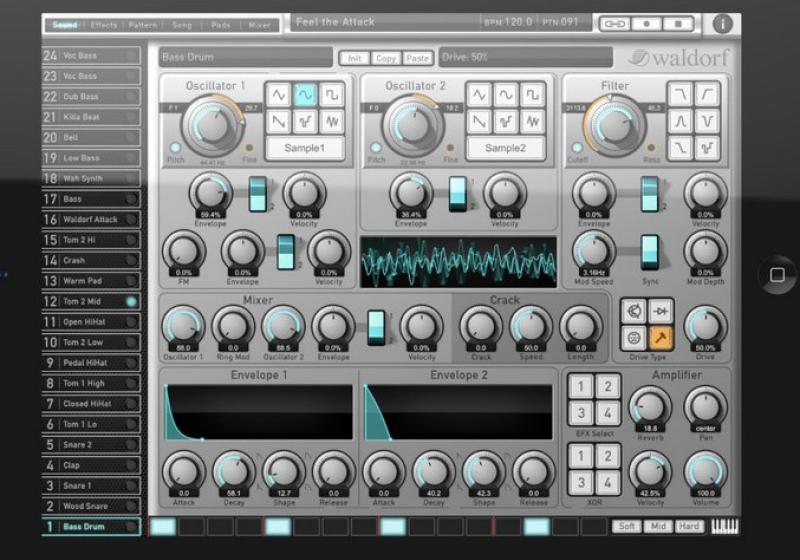Toggle the Mixer envelope selector switch
This screenshot has height=560, width=800.
(x=376, y=326)
